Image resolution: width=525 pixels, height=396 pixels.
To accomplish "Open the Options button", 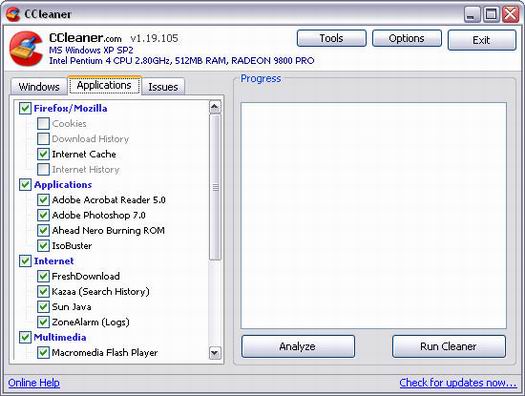I will pos(407,38).
